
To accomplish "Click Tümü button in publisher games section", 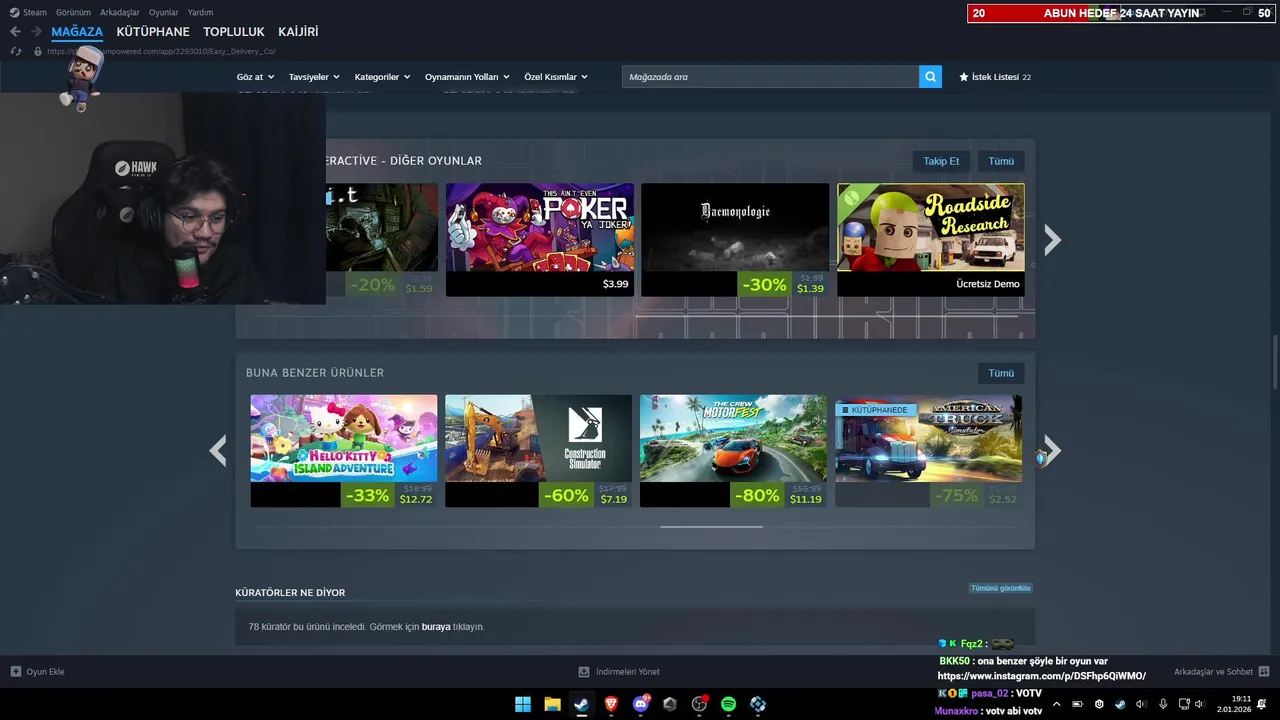I will click(x=1001, y=161).
